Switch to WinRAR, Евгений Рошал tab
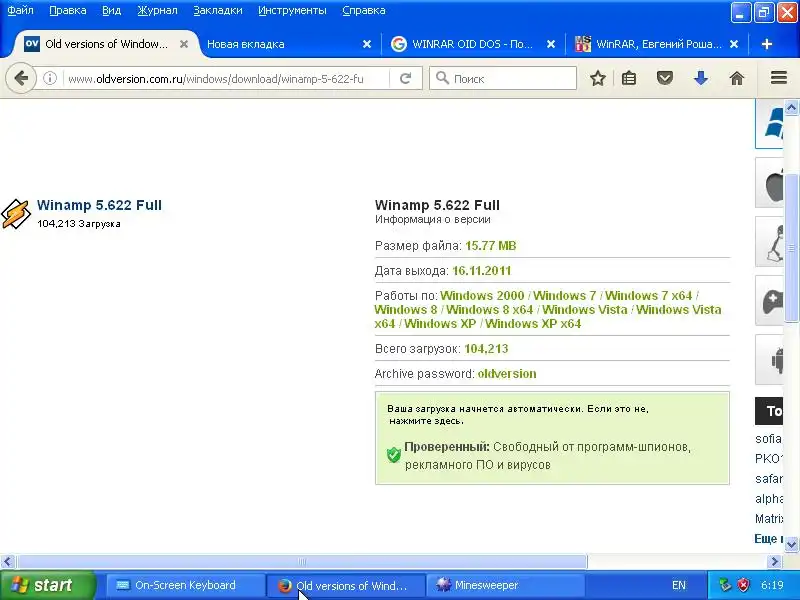The height and width of the screenshot is (600, 800). pyautogui.click(x=657, y=44)
